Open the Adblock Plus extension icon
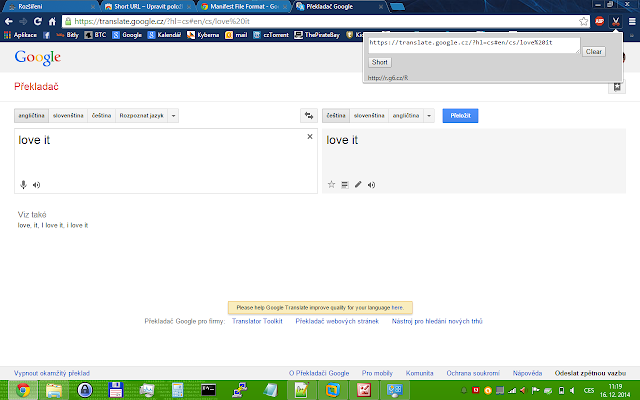Image resolution: width=640 pixels, height=400 pixels. coord(599,21)
